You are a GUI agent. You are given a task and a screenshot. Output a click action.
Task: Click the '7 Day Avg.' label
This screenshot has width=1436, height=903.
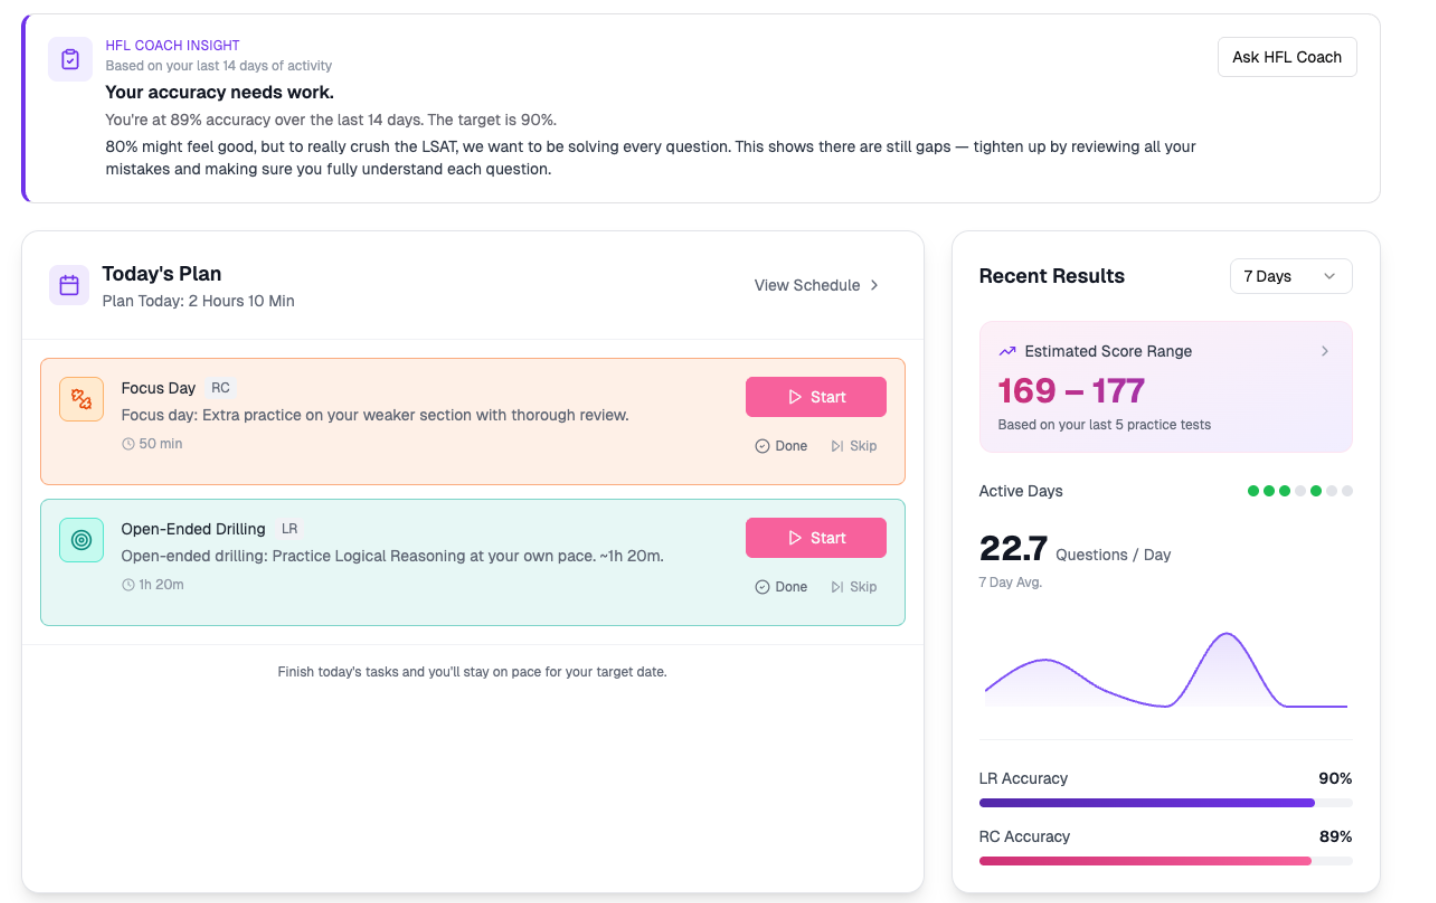pyautogui.click(x=1010, y=582)
